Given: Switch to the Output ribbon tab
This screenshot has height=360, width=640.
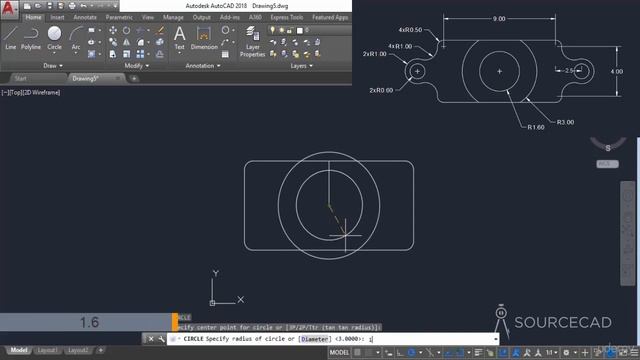Looking at the screenshot, I should tap(201, 17).
